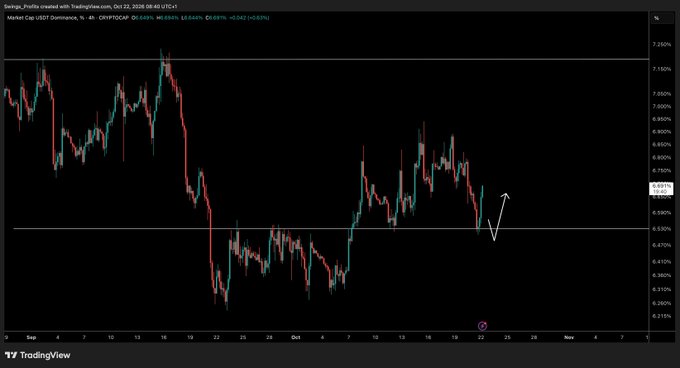
Task: Click the 7.150% price axis label
Action: pos(661,69)
